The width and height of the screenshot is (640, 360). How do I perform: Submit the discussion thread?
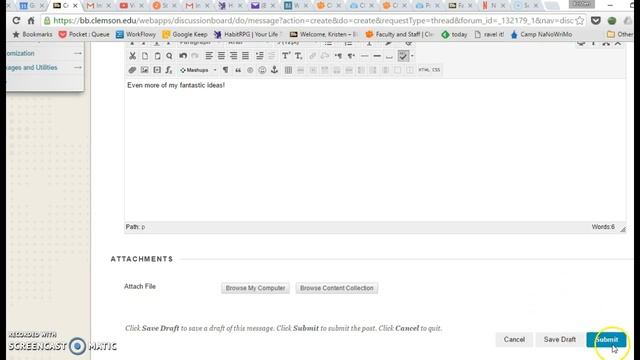pyautogui.click(x=607, y=340)
